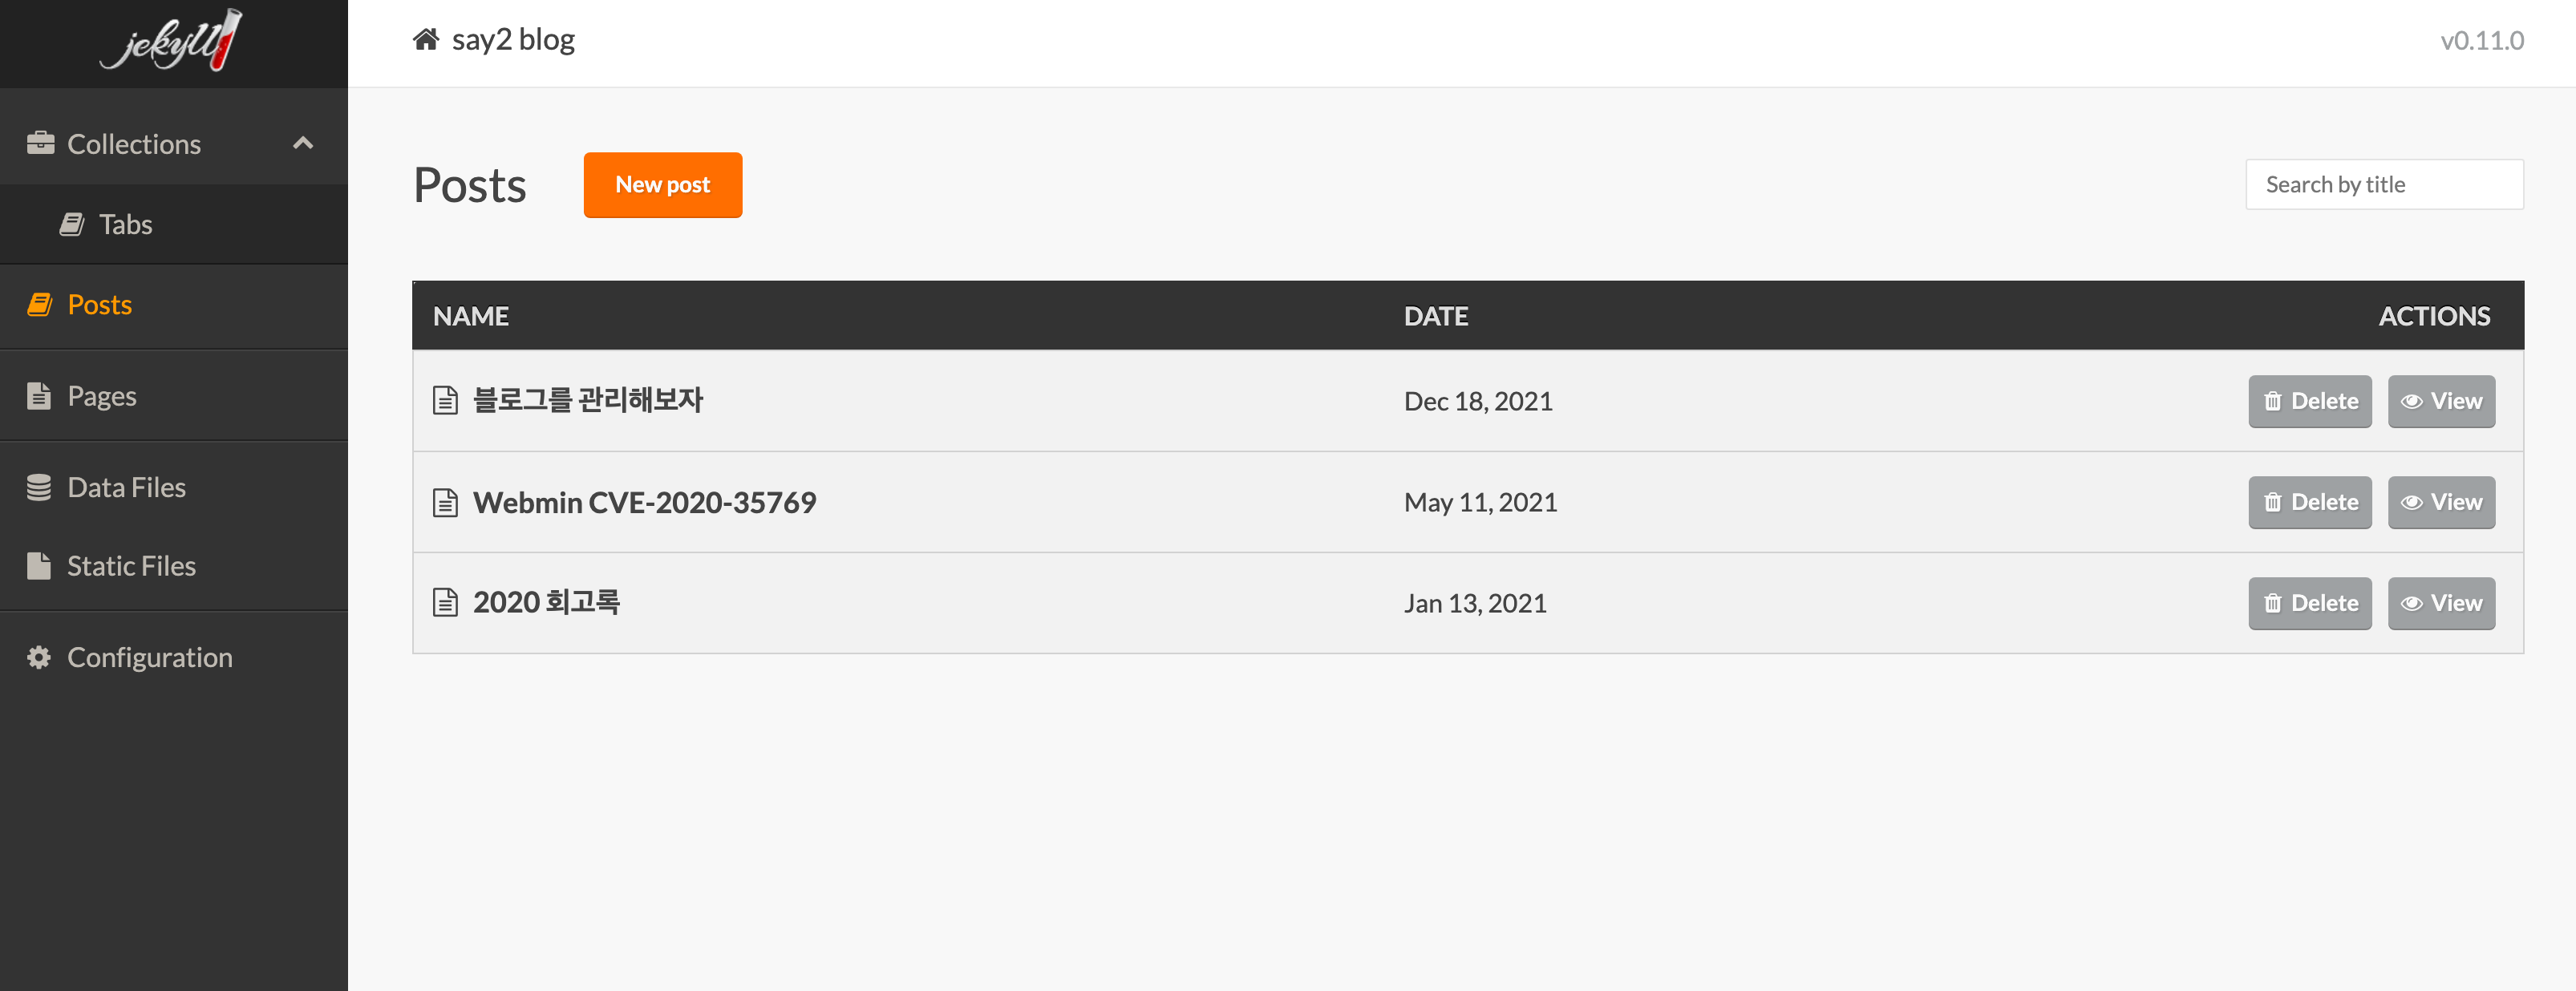Image resolution: width=2576 pixels, height=991 pixels.
Task: Click the home icon beside say2 blog
Action: click(426, 40)
